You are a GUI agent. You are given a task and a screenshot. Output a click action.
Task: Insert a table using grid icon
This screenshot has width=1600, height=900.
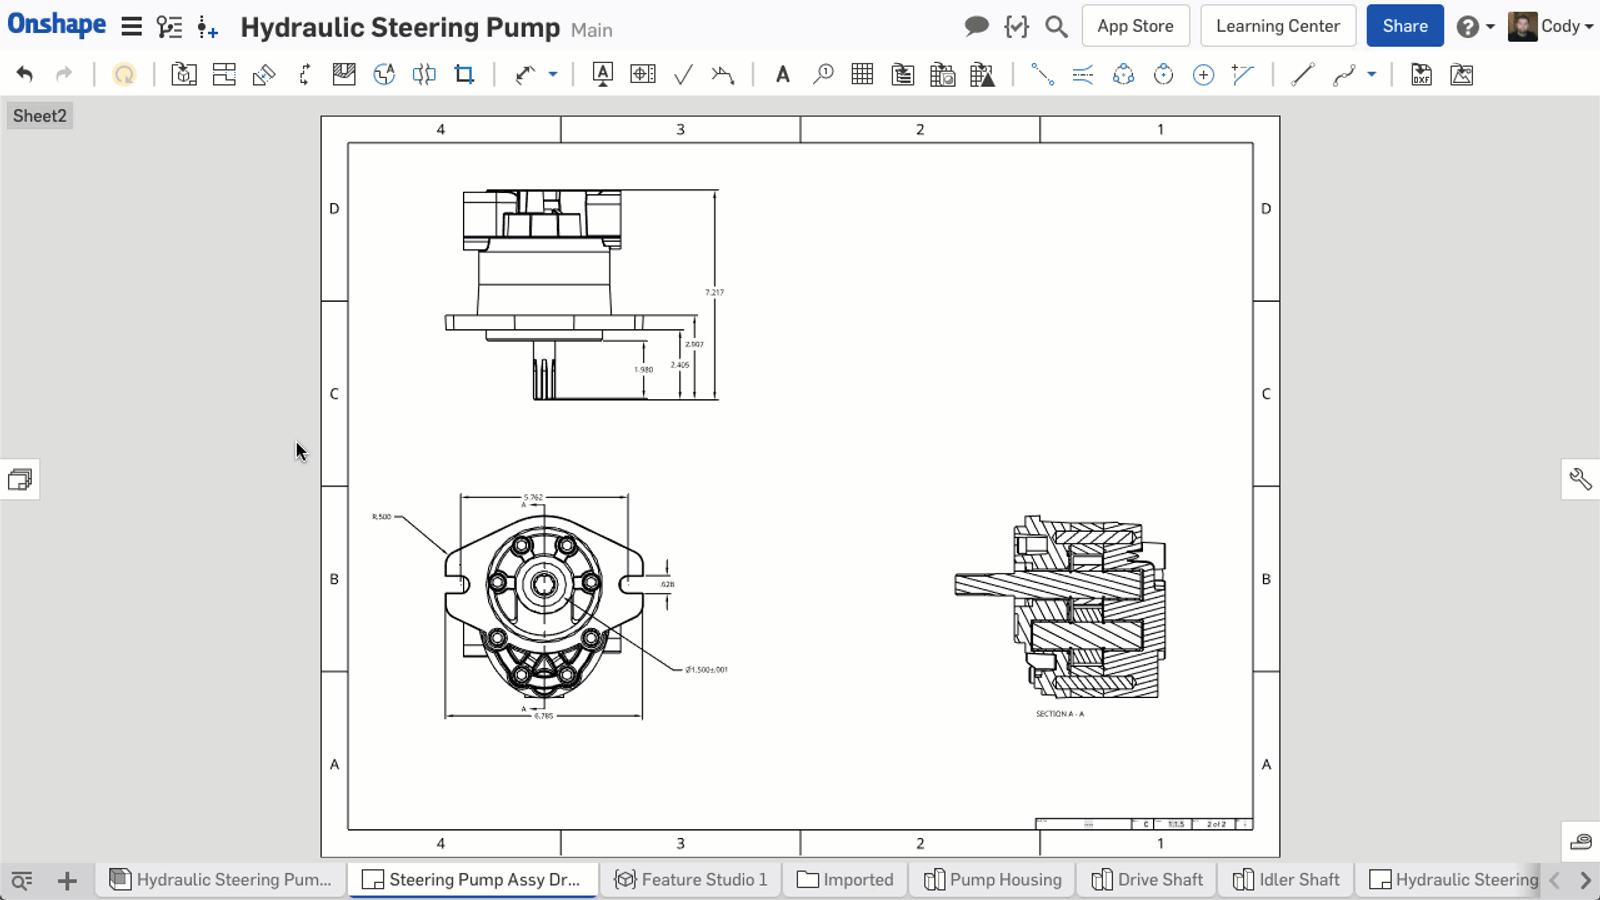862,74
